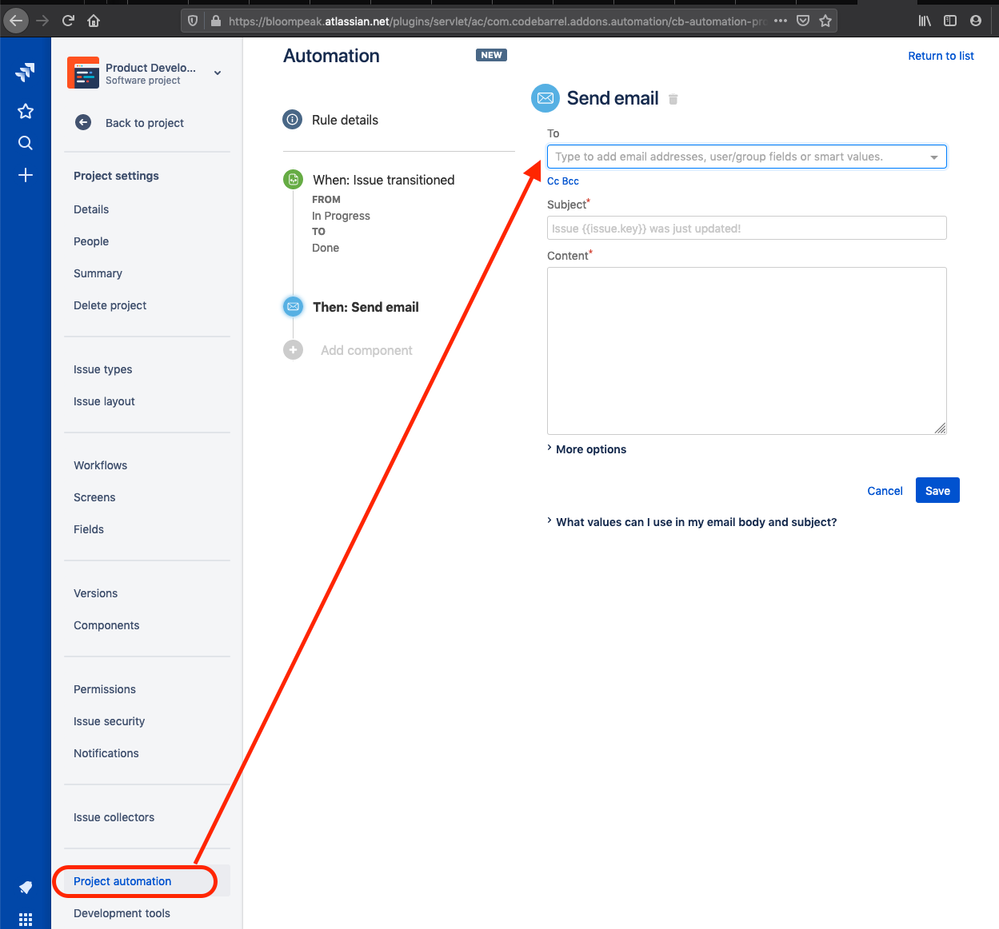Viewport: 999px width, 929px height.
Task: Open Fields settings
Action: click(88, 529)
